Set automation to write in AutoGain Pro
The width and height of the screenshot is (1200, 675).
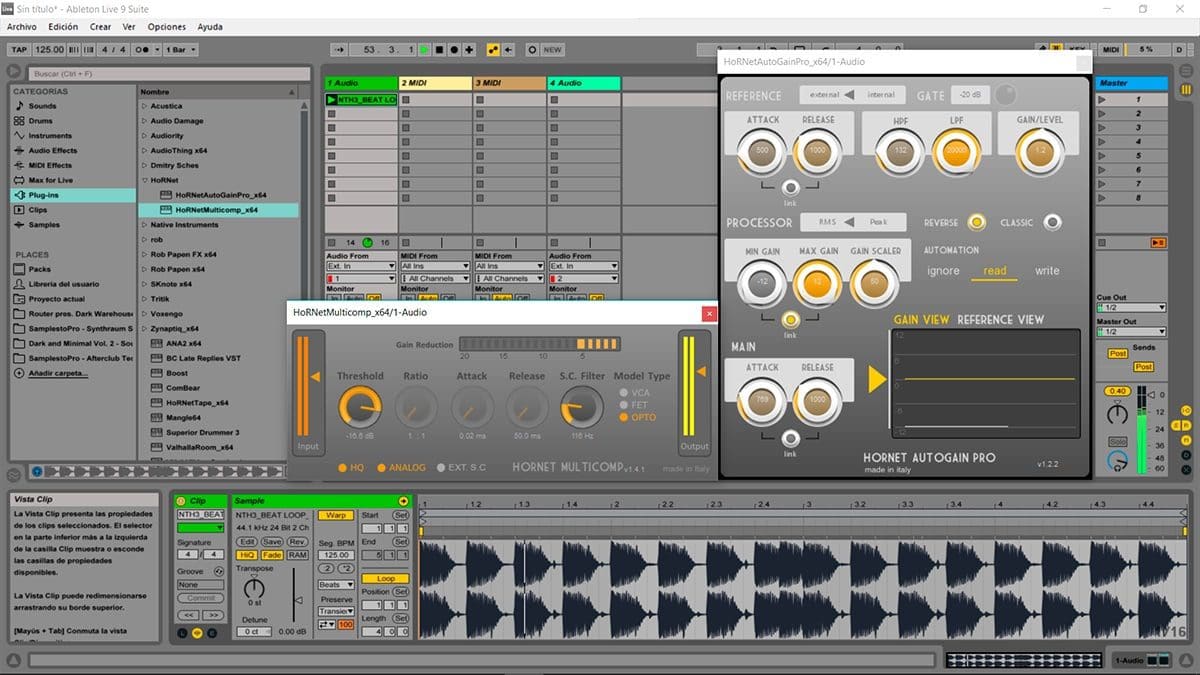tap(1047, 271)
